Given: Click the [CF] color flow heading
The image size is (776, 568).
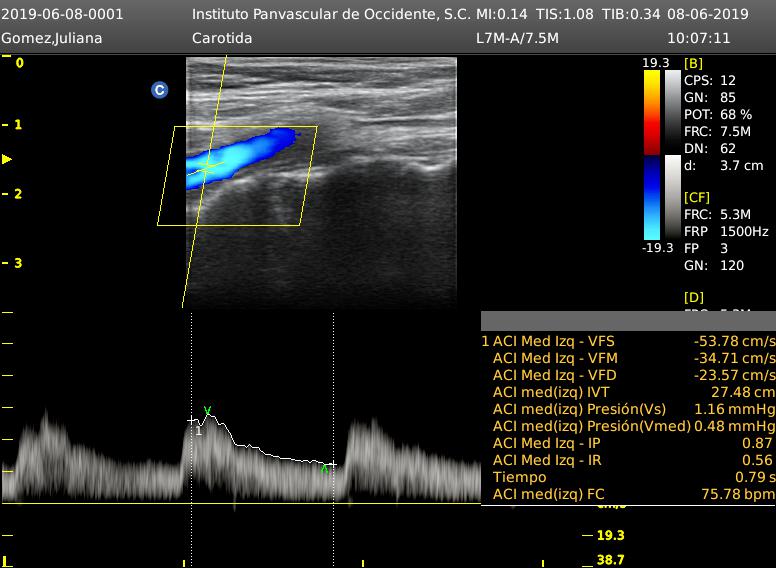Looking at the screenshot, I should 697,197.
